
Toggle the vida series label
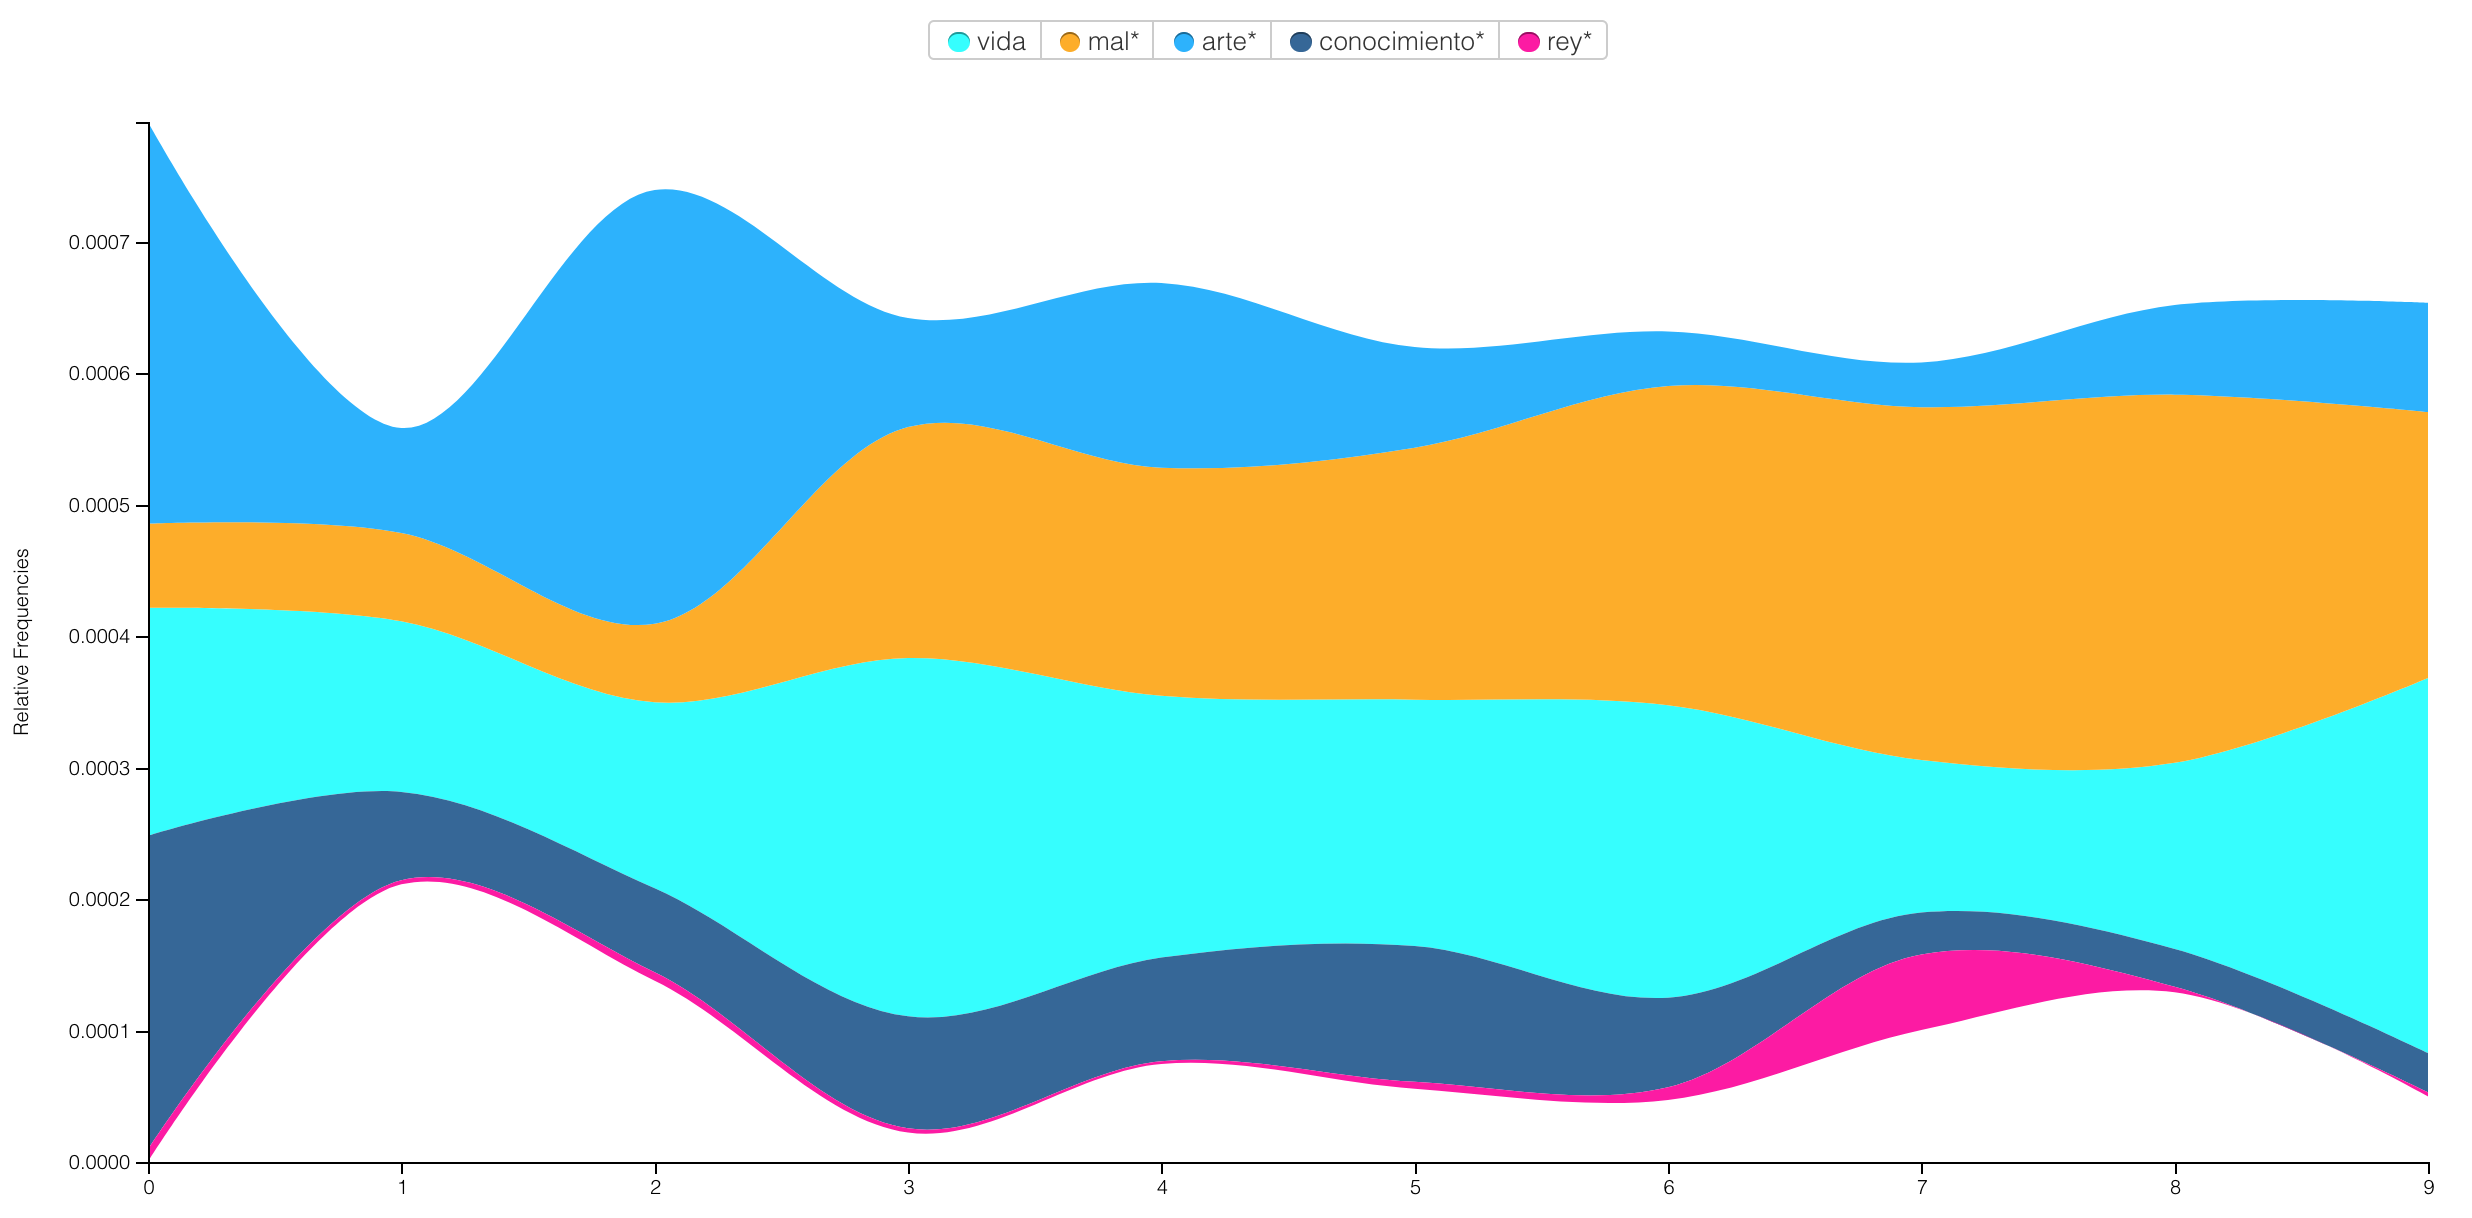(1001, 42)
